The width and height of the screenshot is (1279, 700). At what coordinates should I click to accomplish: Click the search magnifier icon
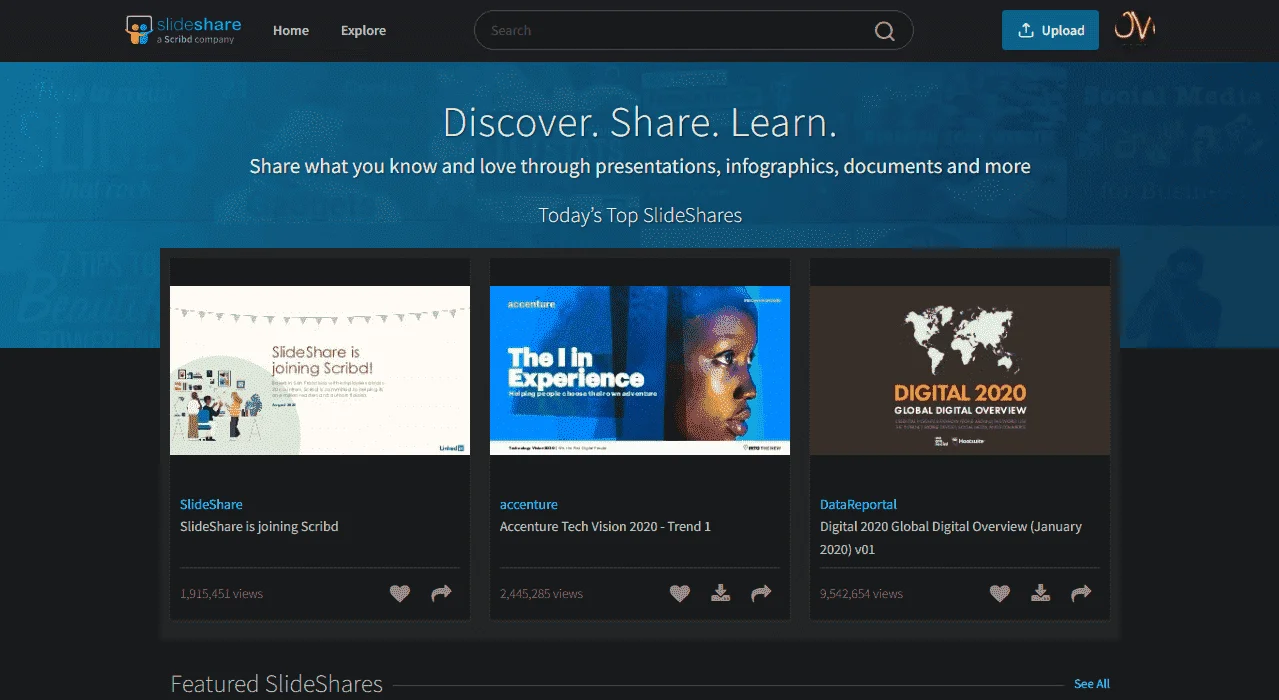pos(884,31)
